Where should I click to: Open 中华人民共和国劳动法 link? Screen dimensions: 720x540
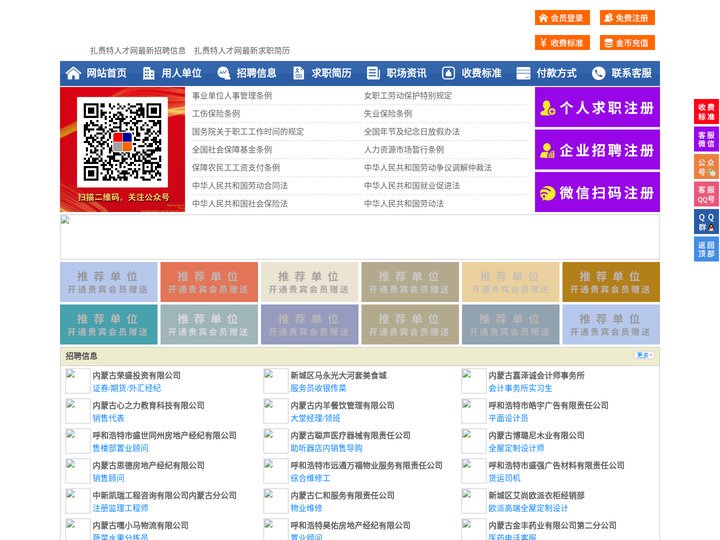pos(404,203)
